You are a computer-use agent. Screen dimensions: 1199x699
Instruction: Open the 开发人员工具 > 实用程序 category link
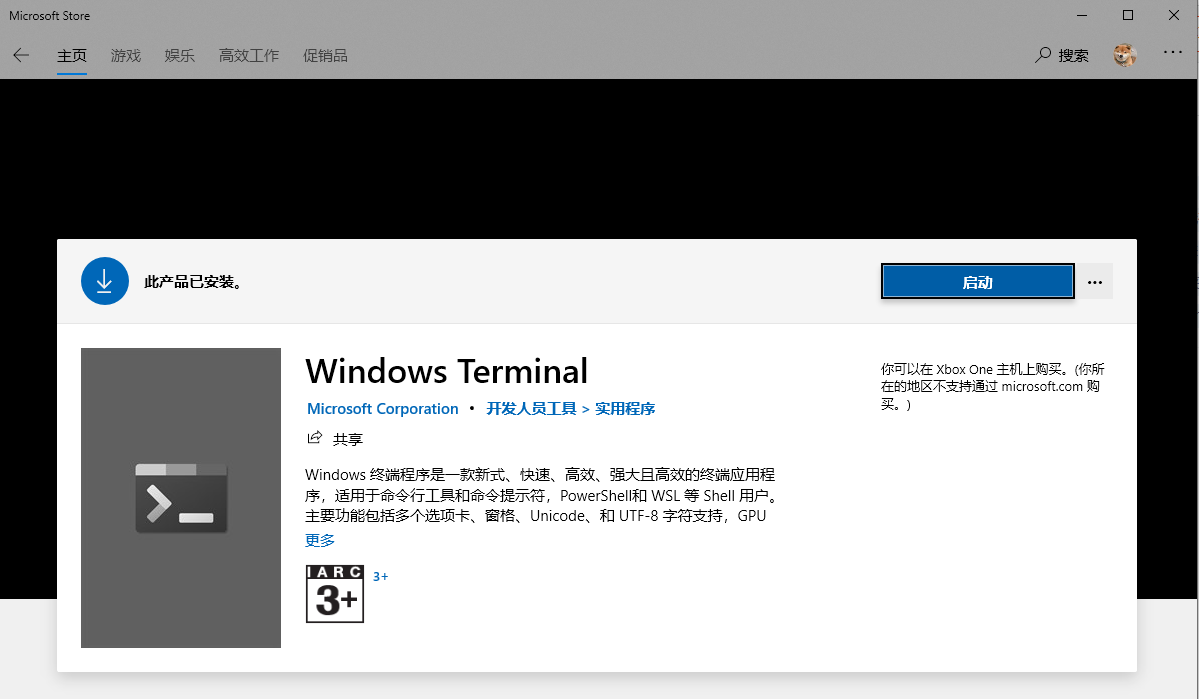[570, 408]
